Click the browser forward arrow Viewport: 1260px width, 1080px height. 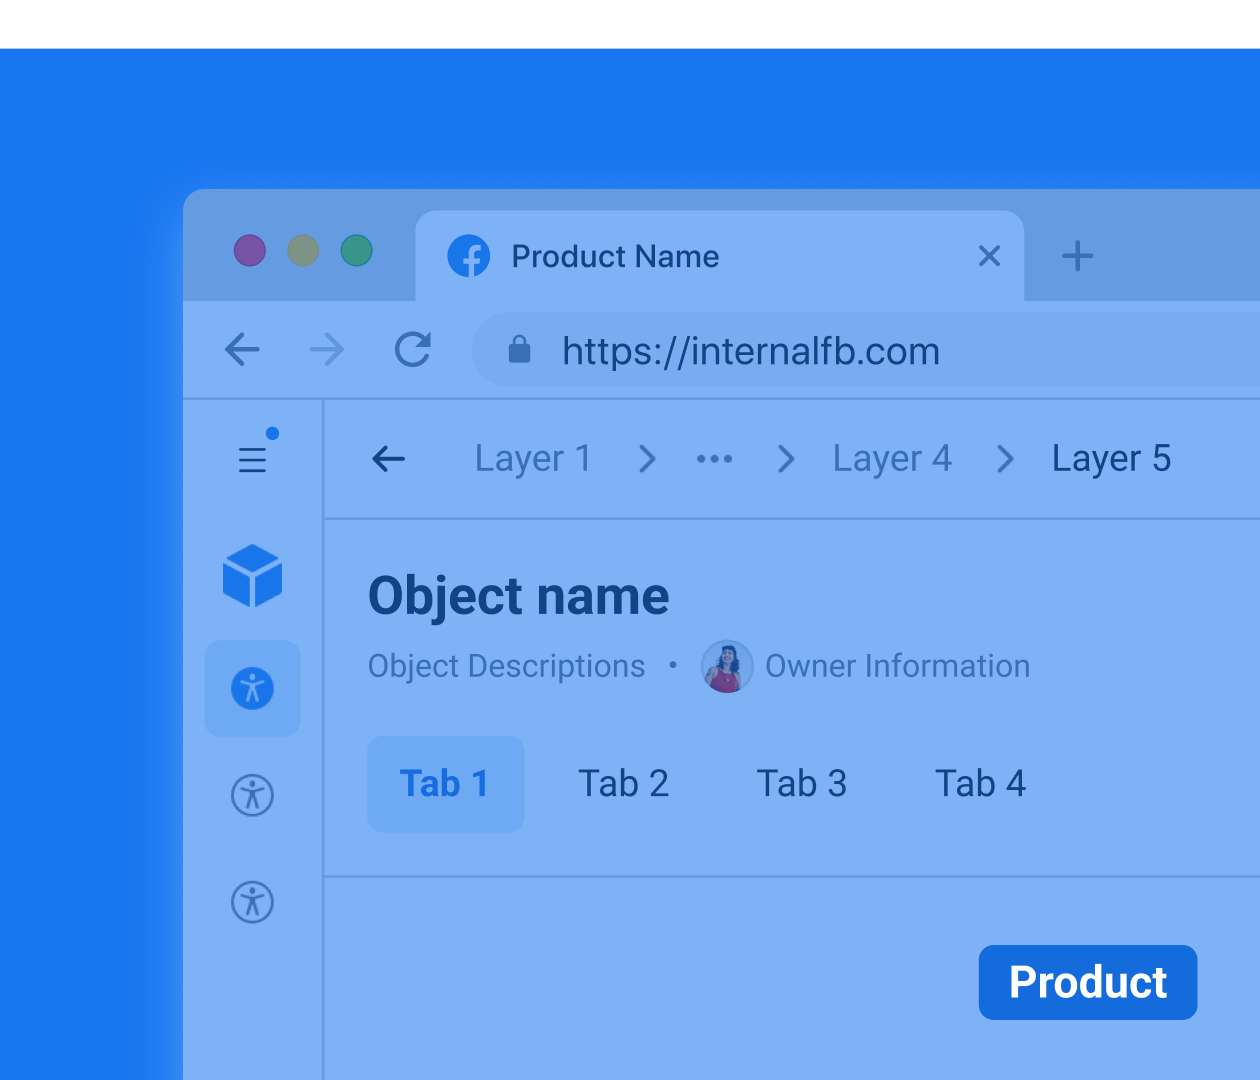click(326, 350)
